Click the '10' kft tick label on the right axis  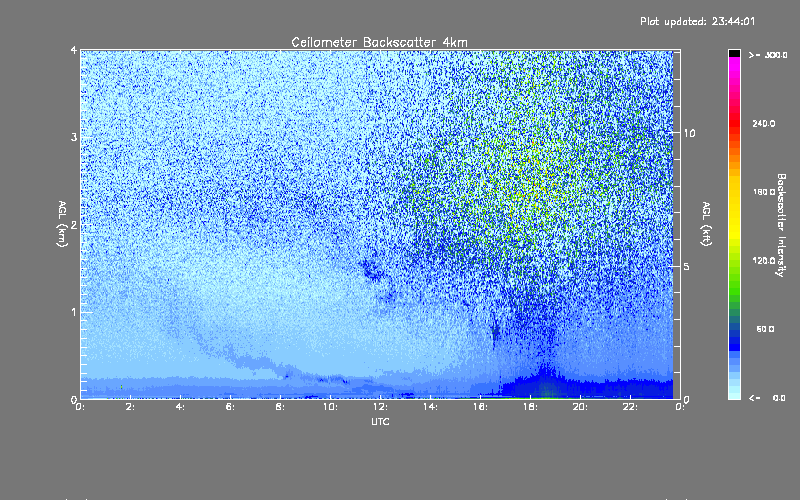coord(689,133)
